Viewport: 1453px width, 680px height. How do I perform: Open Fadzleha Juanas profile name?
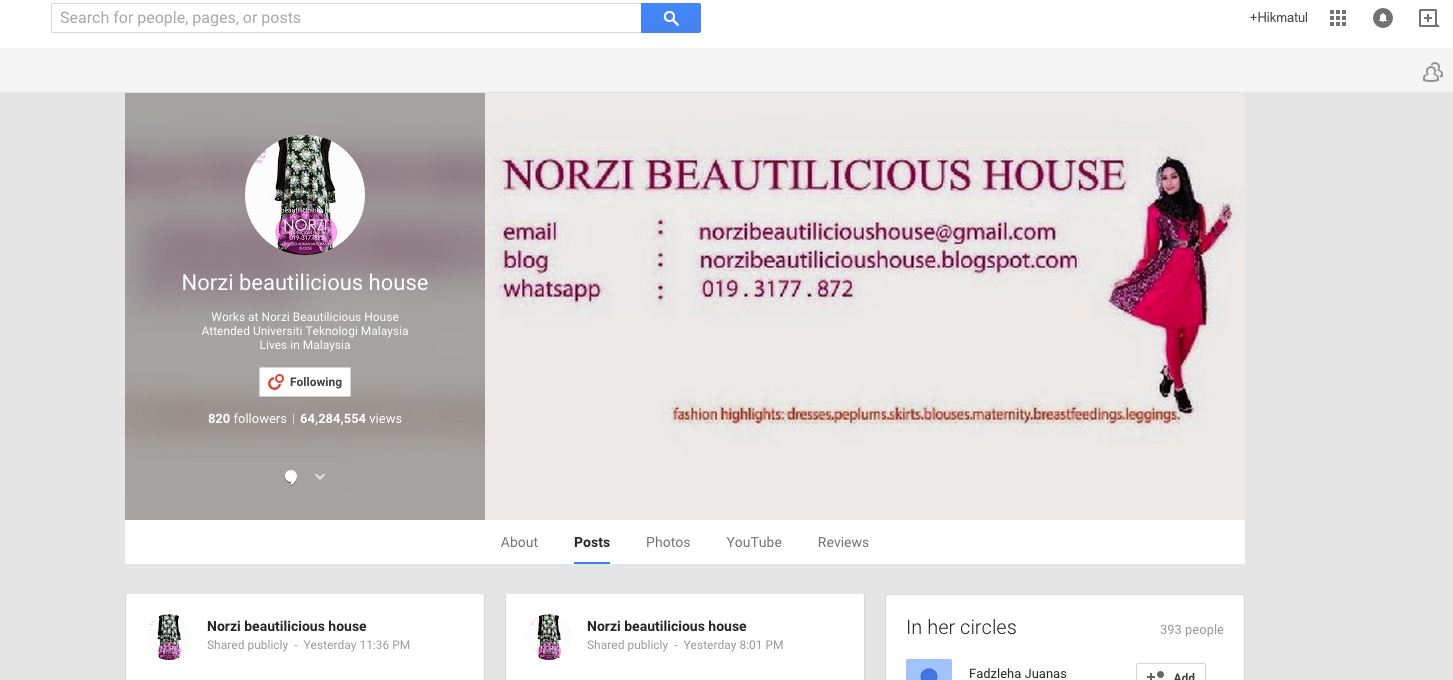[x=1018, y=673]
